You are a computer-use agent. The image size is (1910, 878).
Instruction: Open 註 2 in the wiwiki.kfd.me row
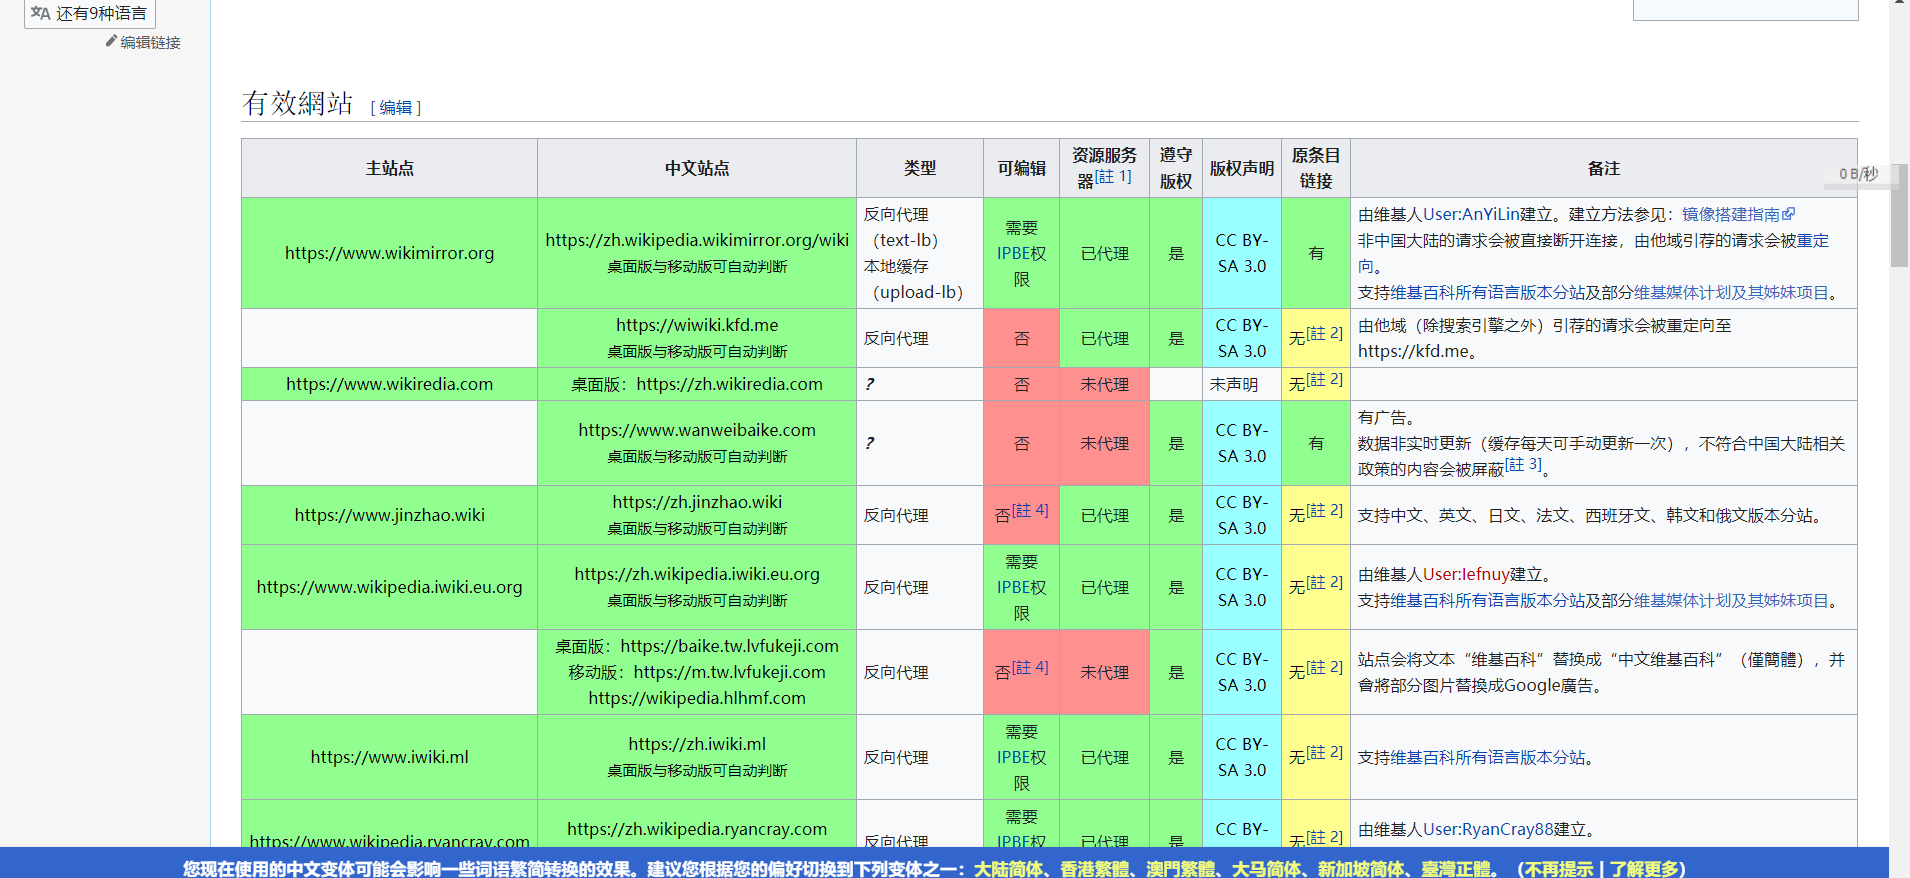click(1324, 334)
